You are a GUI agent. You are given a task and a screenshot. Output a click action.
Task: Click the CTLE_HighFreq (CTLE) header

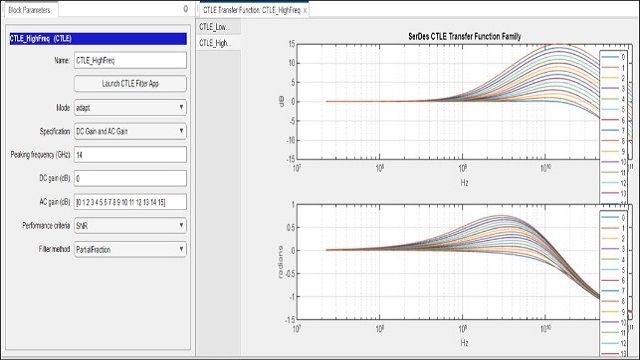(x=98, y=39)
